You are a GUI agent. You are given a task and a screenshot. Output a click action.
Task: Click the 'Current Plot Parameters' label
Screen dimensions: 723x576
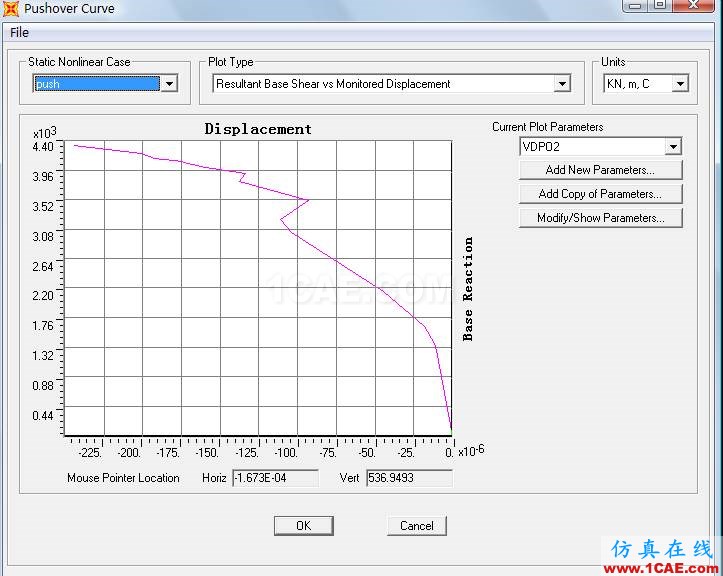coord(548,127)
